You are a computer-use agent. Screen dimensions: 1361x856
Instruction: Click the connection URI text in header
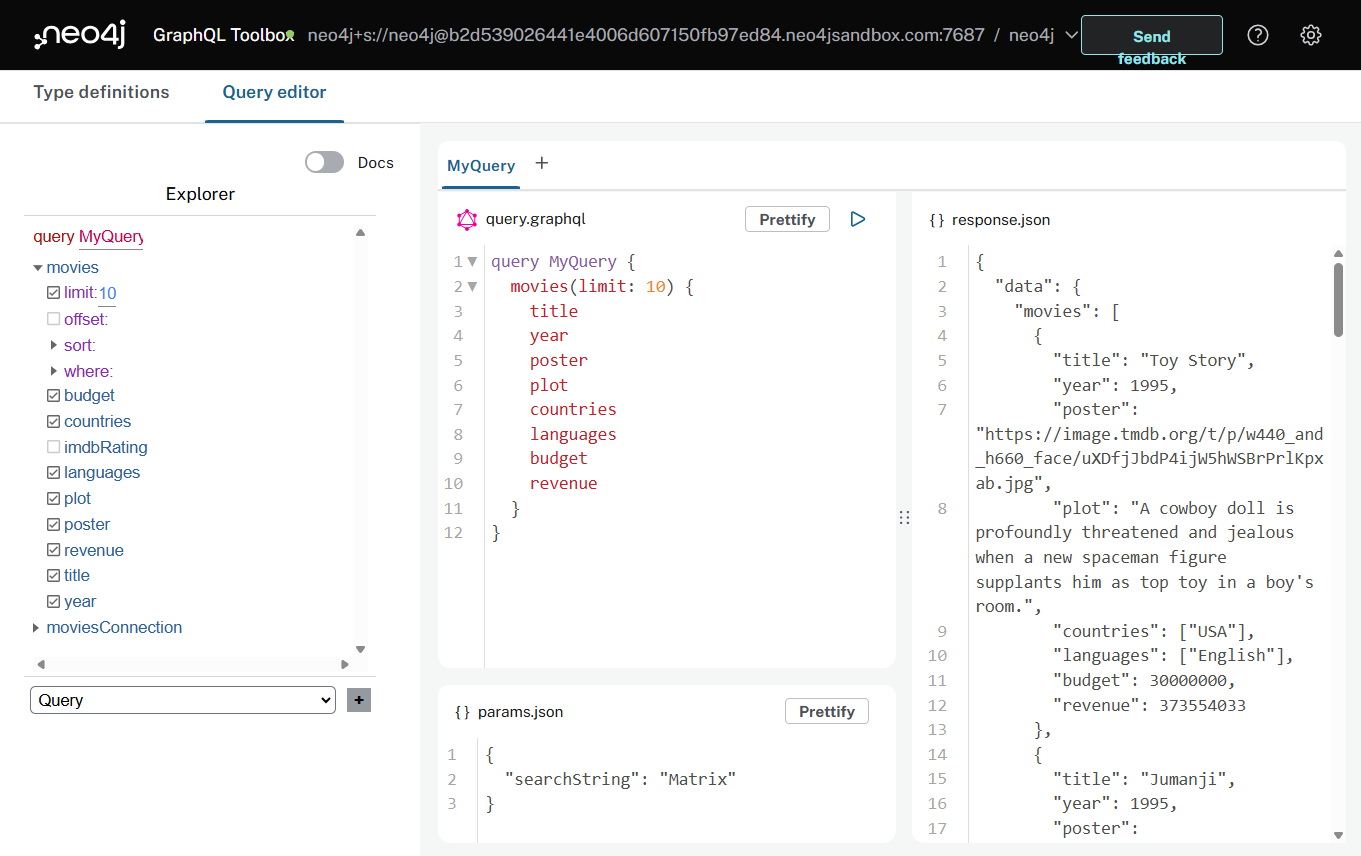tap(646, 35)
